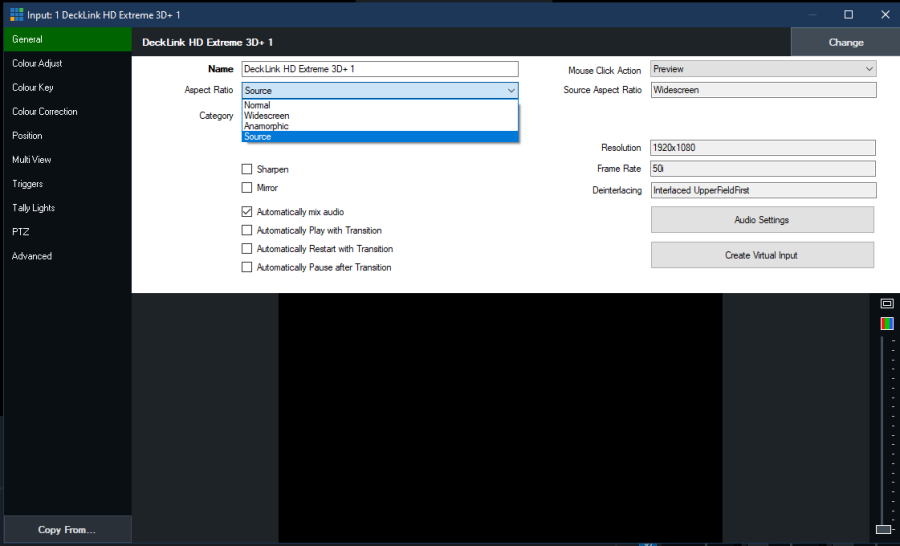
Task: Open the RGB colour bars icon
Action: click(x=886, y=323)
